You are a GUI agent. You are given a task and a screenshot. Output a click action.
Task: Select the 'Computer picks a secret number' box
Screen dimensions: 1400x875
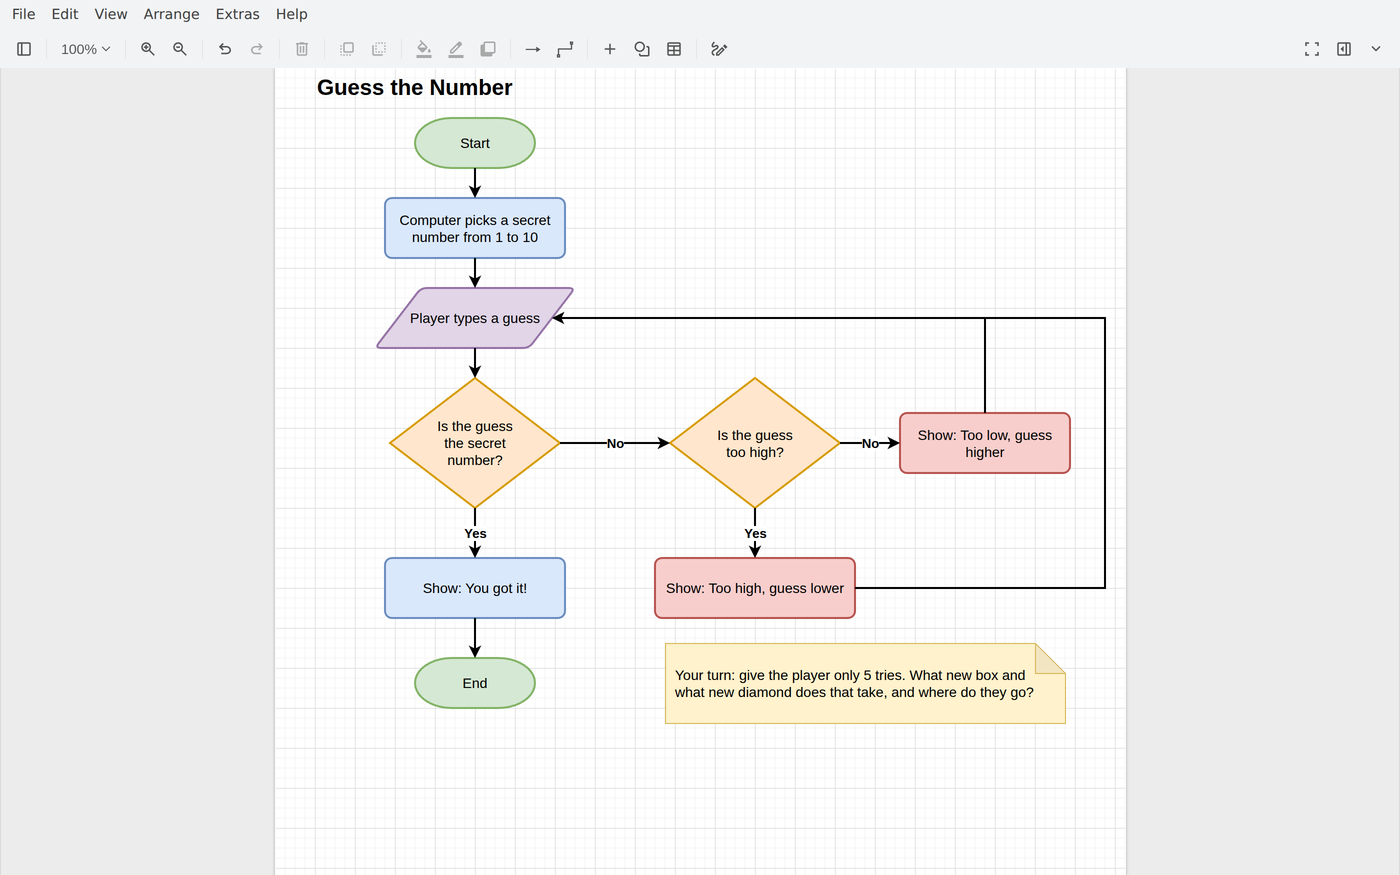(x=475, y=228)
